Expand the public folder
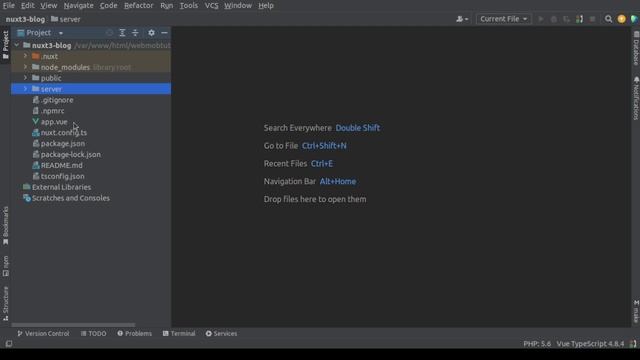The width and height of the screenshot is (640, 360). 25,78
